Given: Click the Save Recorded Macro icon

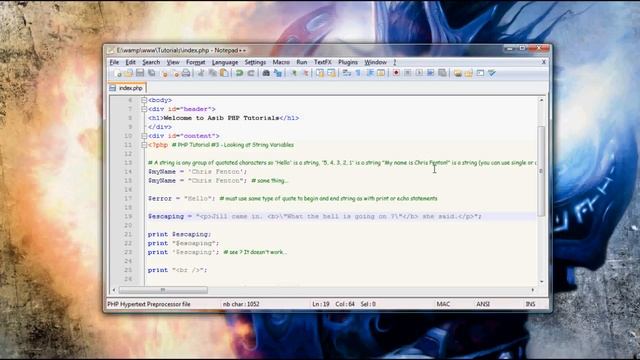Looking at the screenshot, I should coord(442,73).
